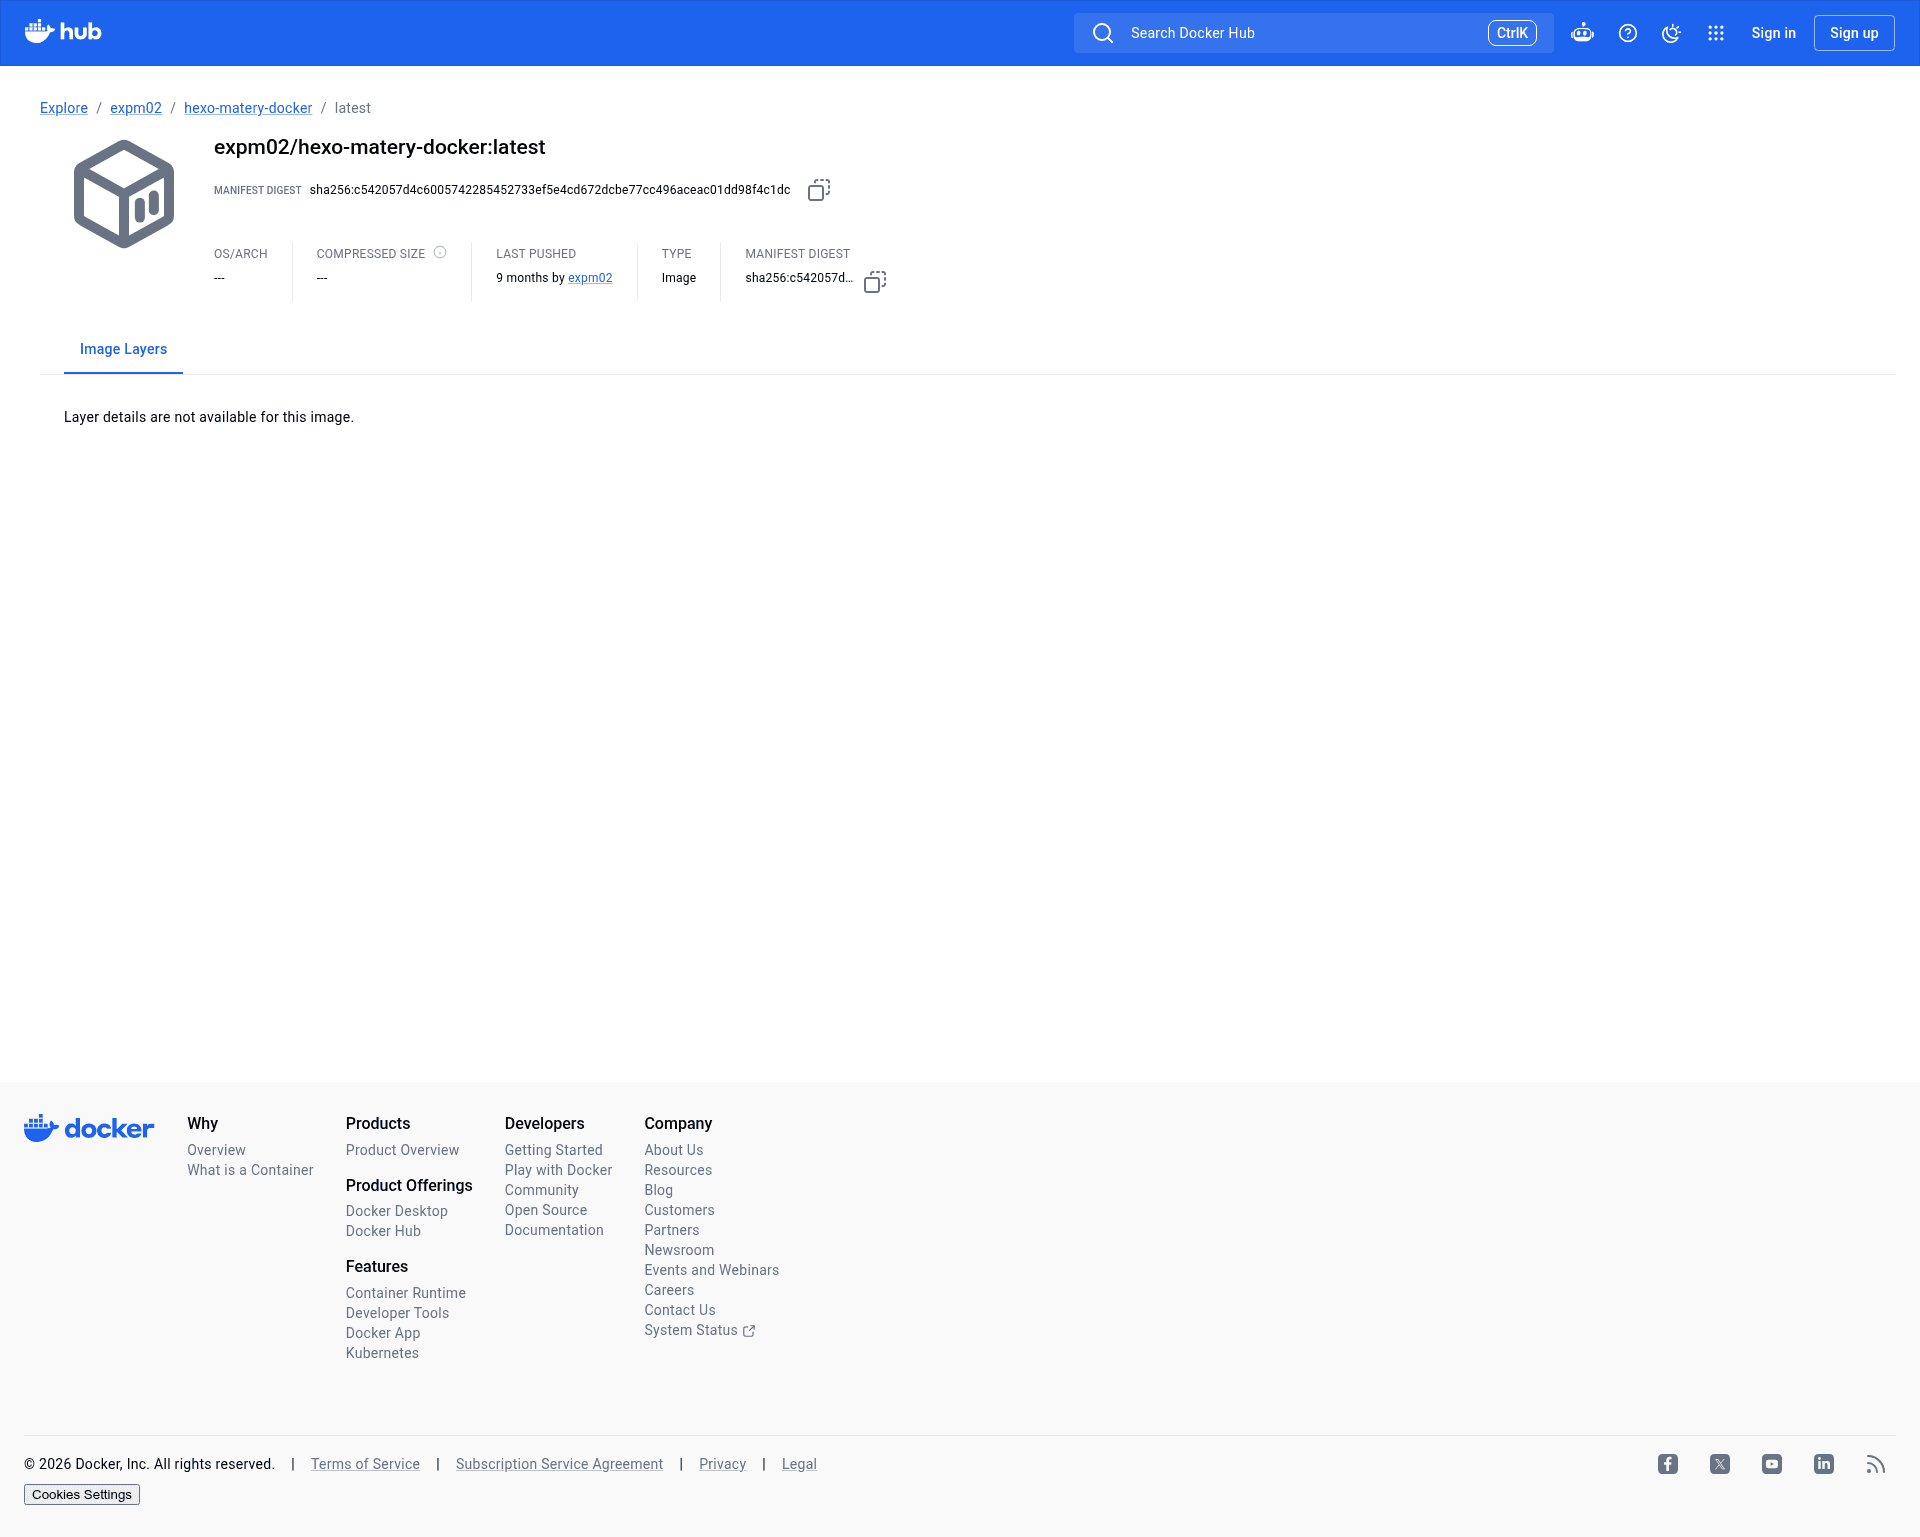Go to Explore breadcrumb link
This screenshot has width=1920, height=1537.
[x=64, y=108]
